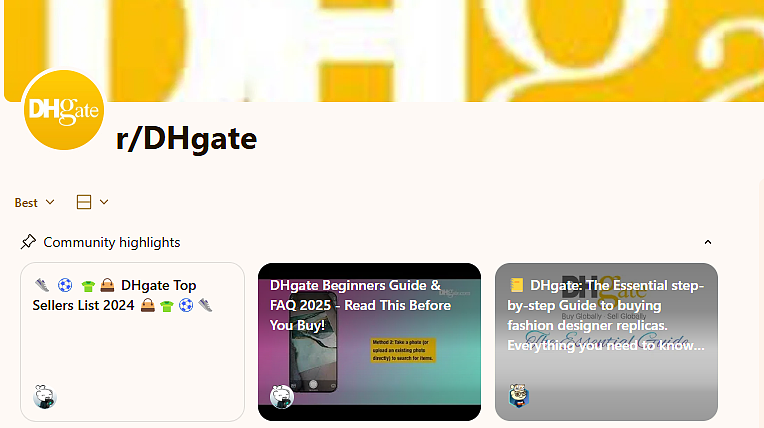Open DHgate Beginners Guide & FAQ 2025 post

(369, 342)
